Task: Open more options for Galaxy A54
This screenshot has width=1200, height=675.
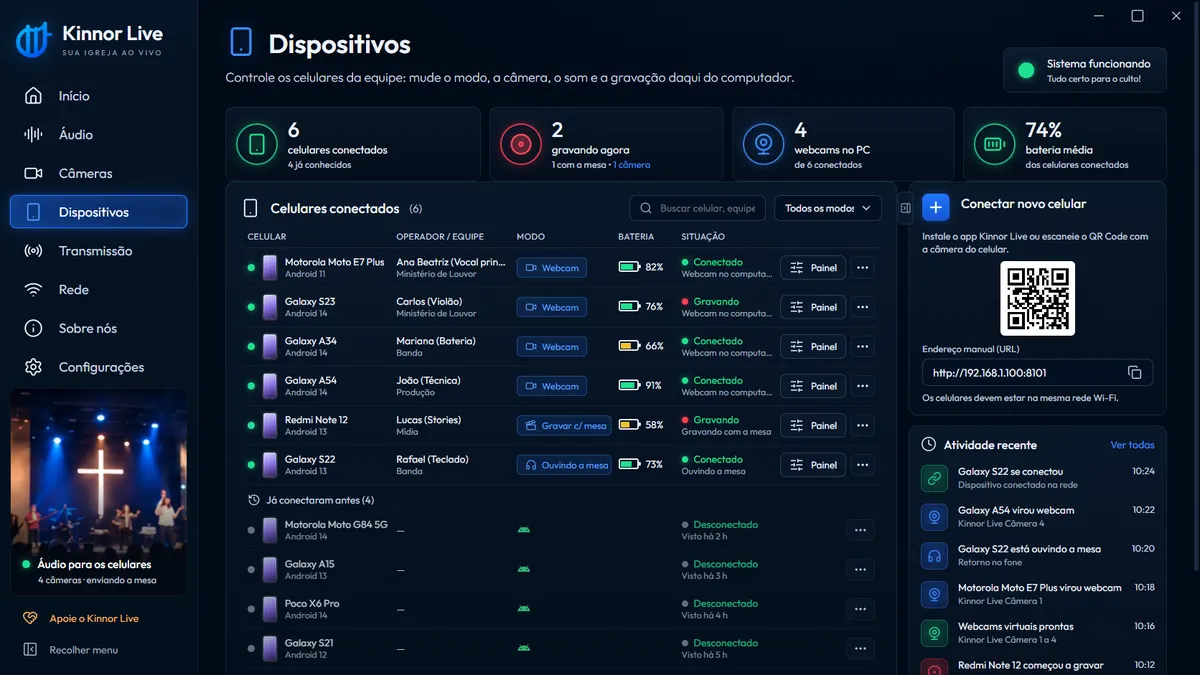Action: pyautogui.click(x=860, y=386)
